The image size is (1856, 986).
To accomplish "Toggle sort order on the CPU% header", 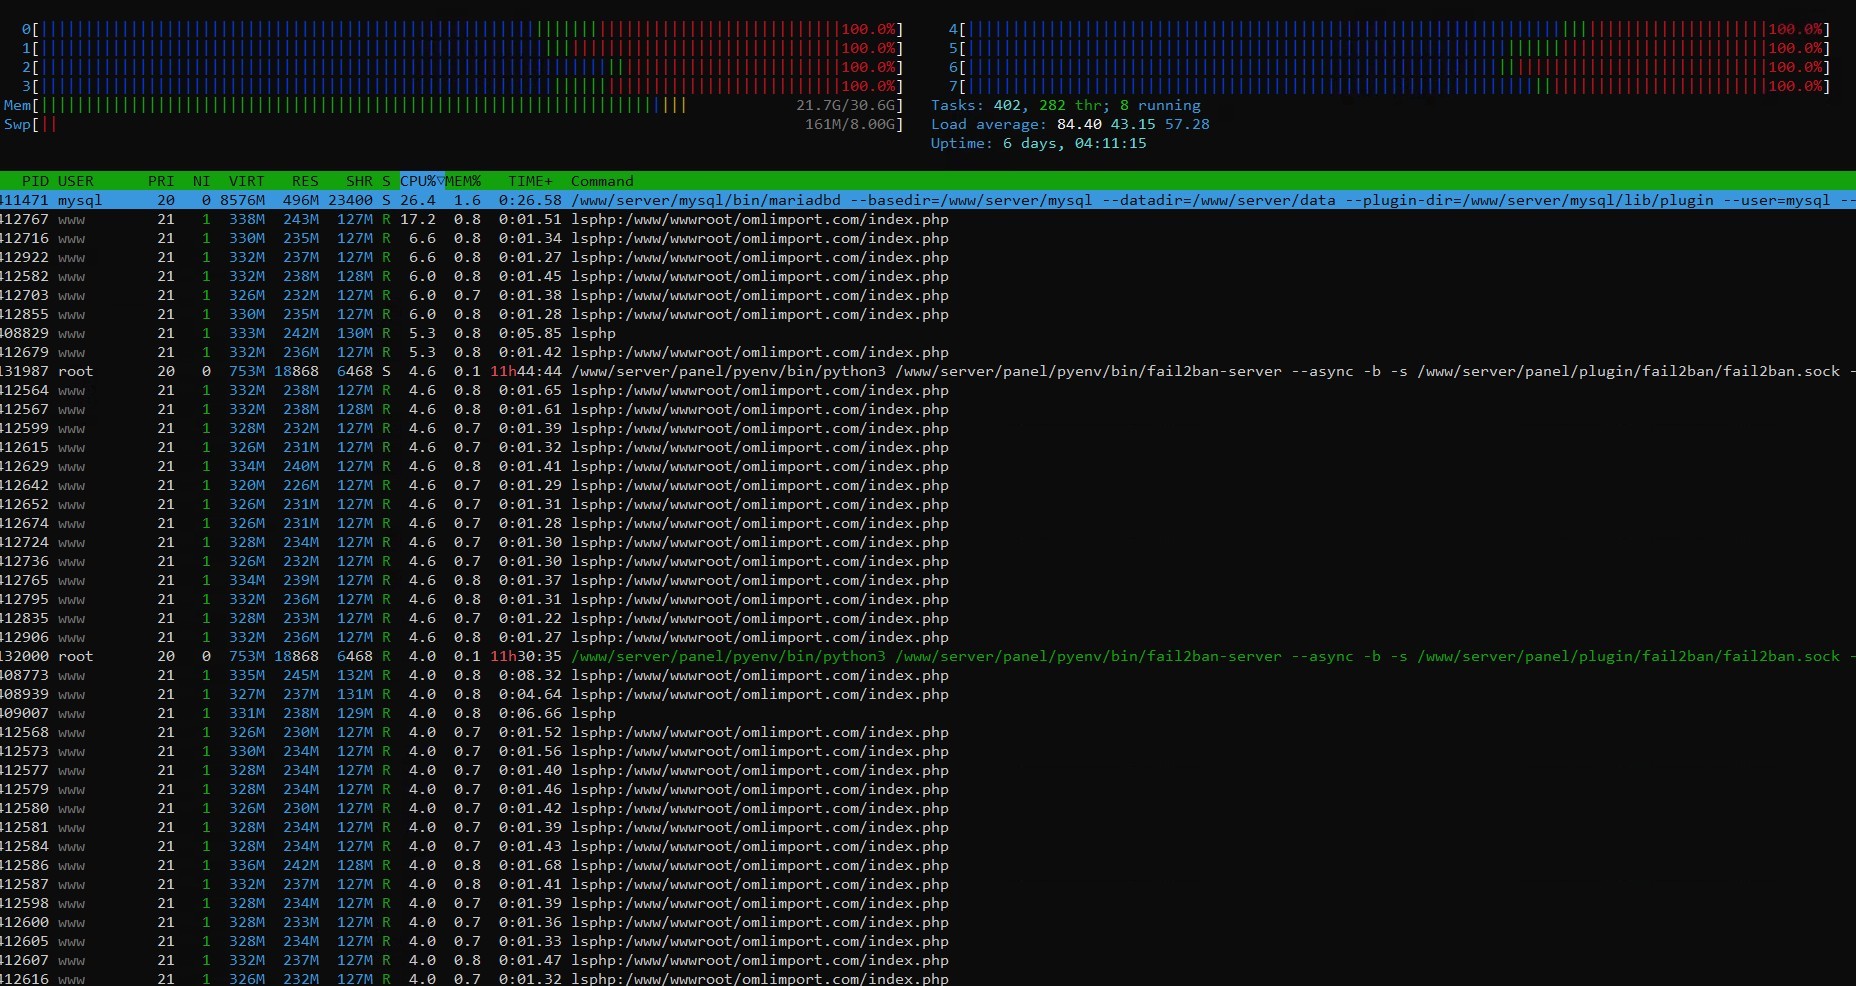I will click(x=422, y=181).
